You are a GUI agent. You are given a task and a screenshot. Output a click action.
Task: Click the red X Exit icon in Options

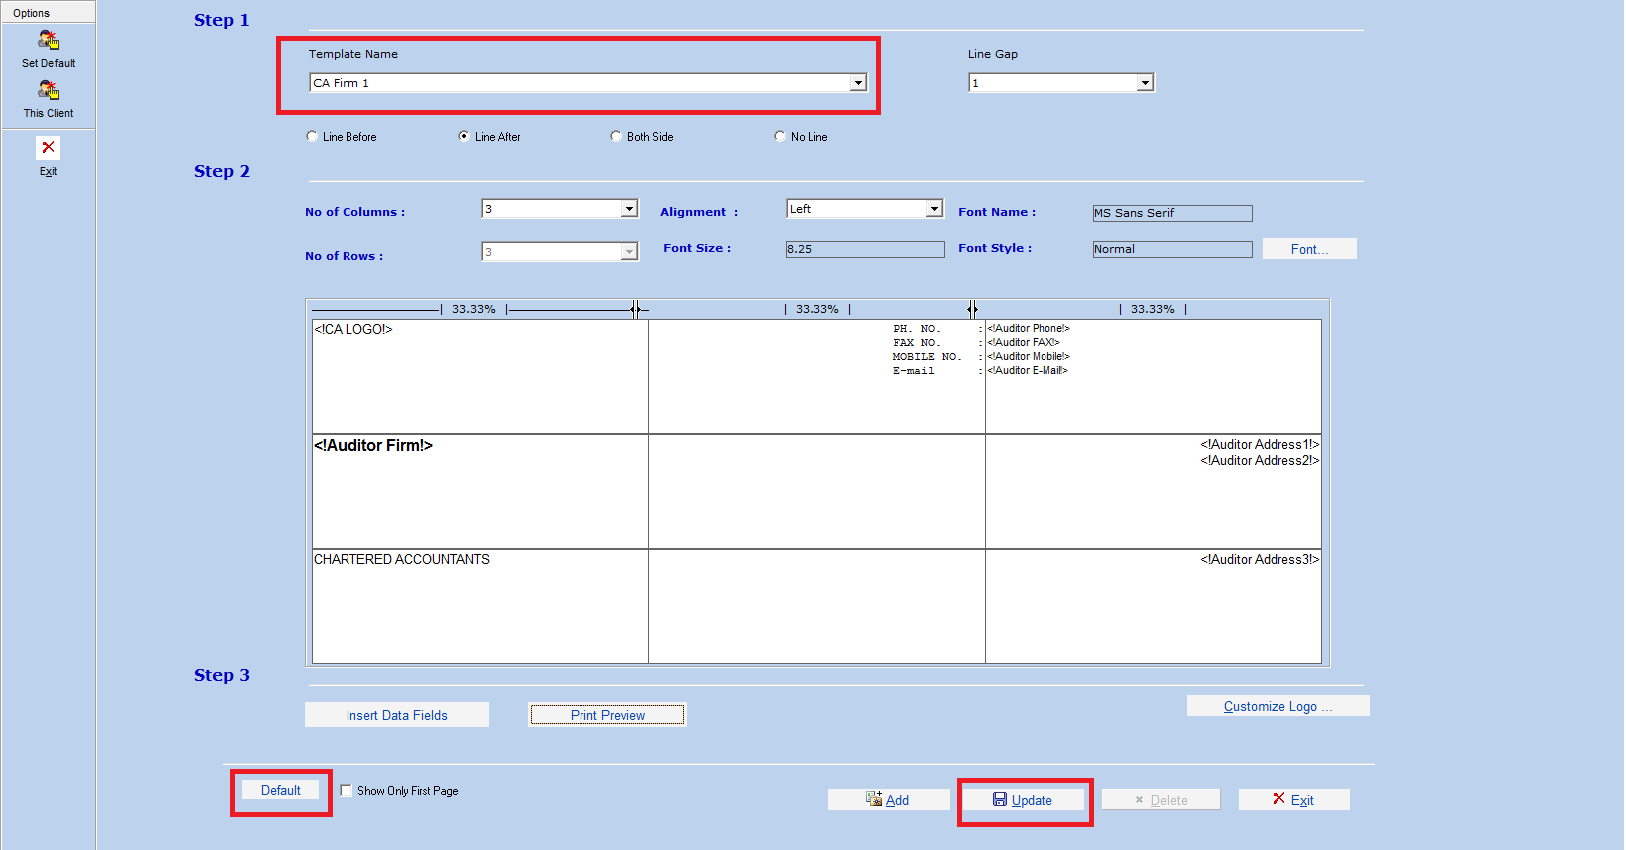(x=48, y=148)
